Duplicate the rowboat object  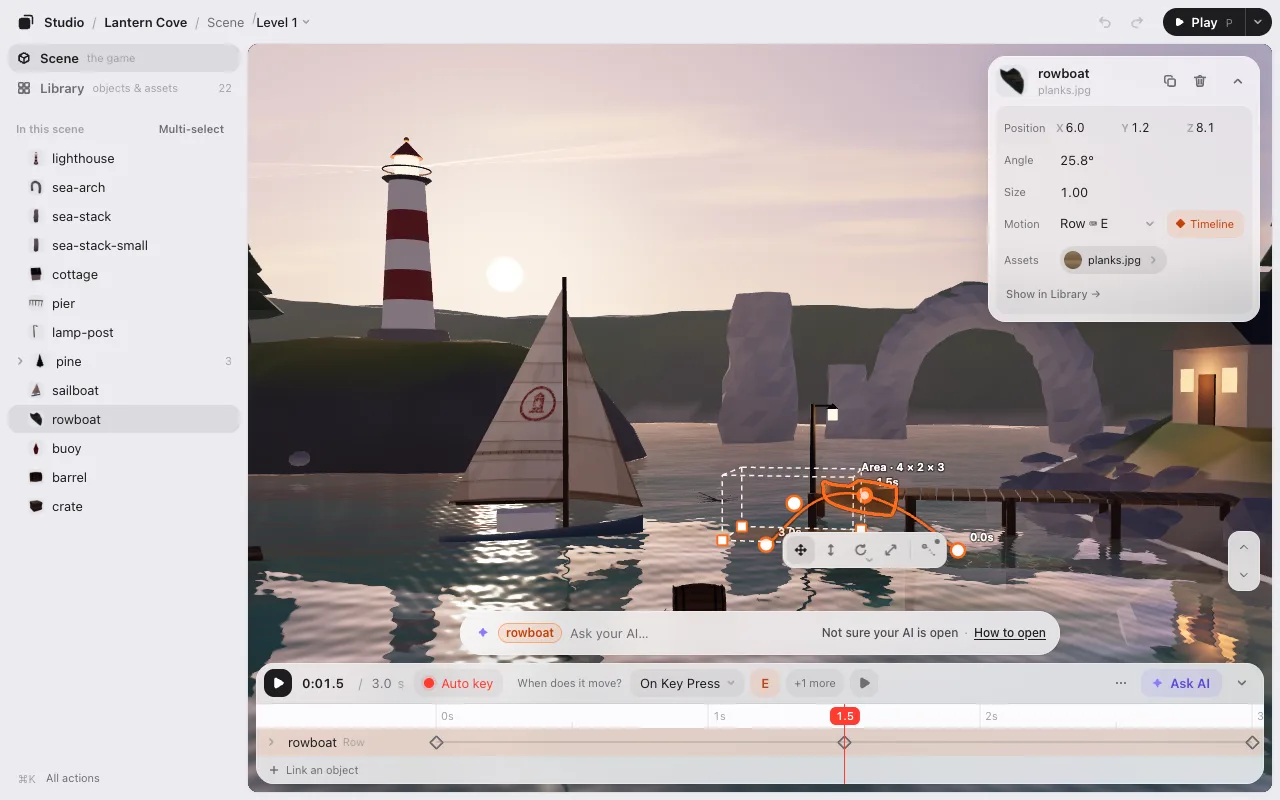(x=1170, y=81)
